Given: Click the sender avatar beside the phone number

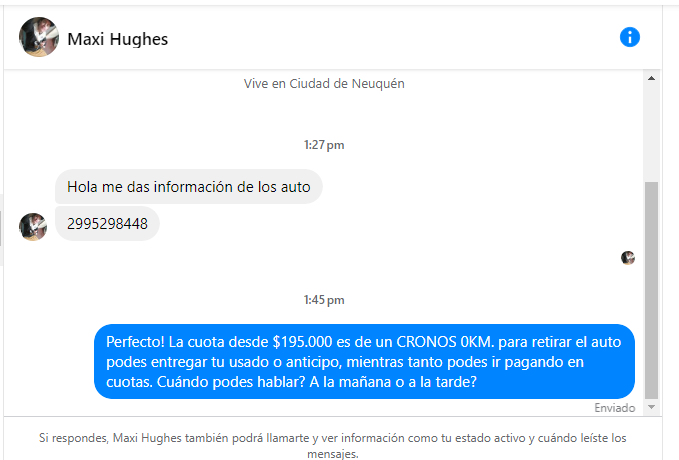Looking at the screenshot, I should click(33, 227).
